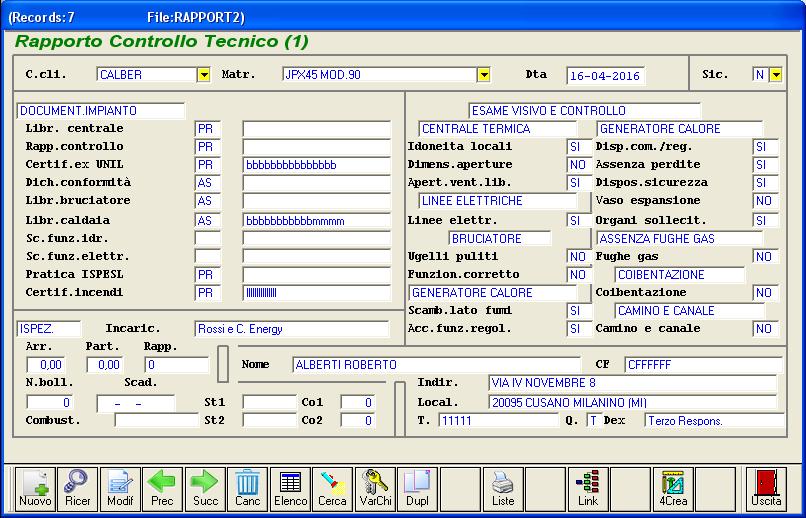Click the Local. field CUSANO MILANINO
806x518 pixels.
point(633,402)
